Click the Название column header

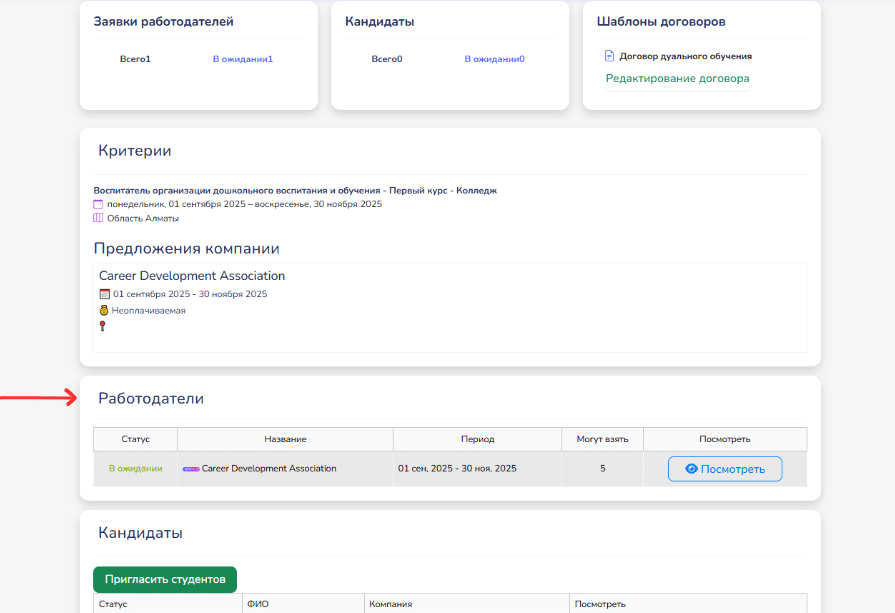click(285, 439)
